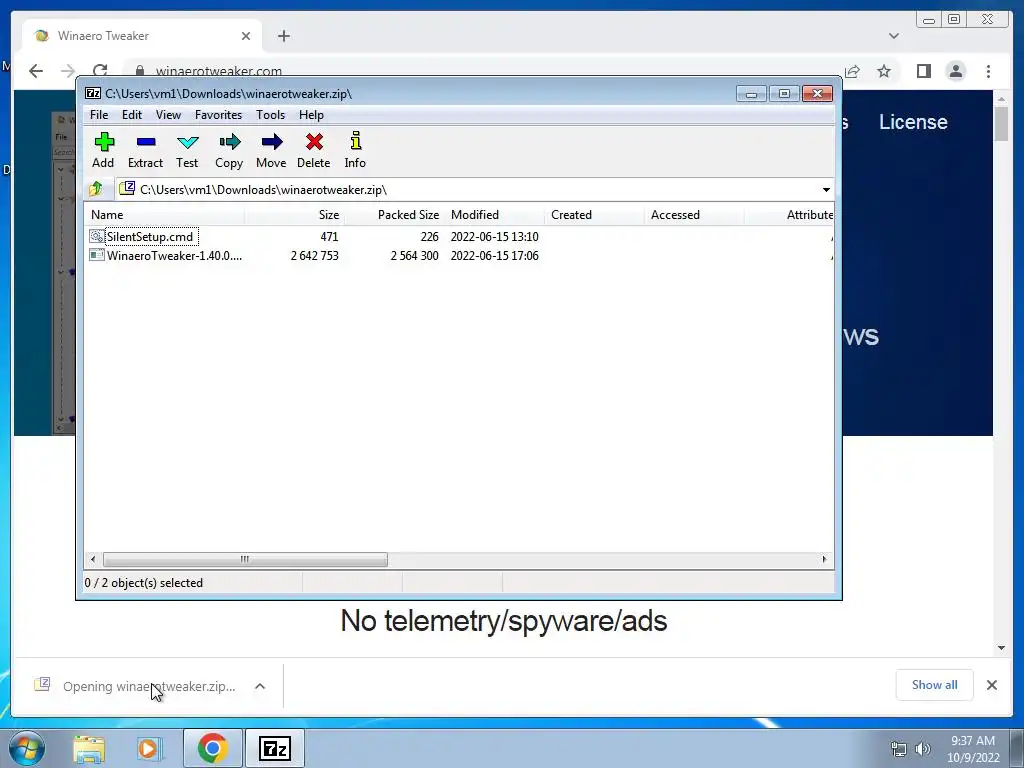Viewport: 1024px width, 768px height.
Task: Open the File menu
Action: 99,115
